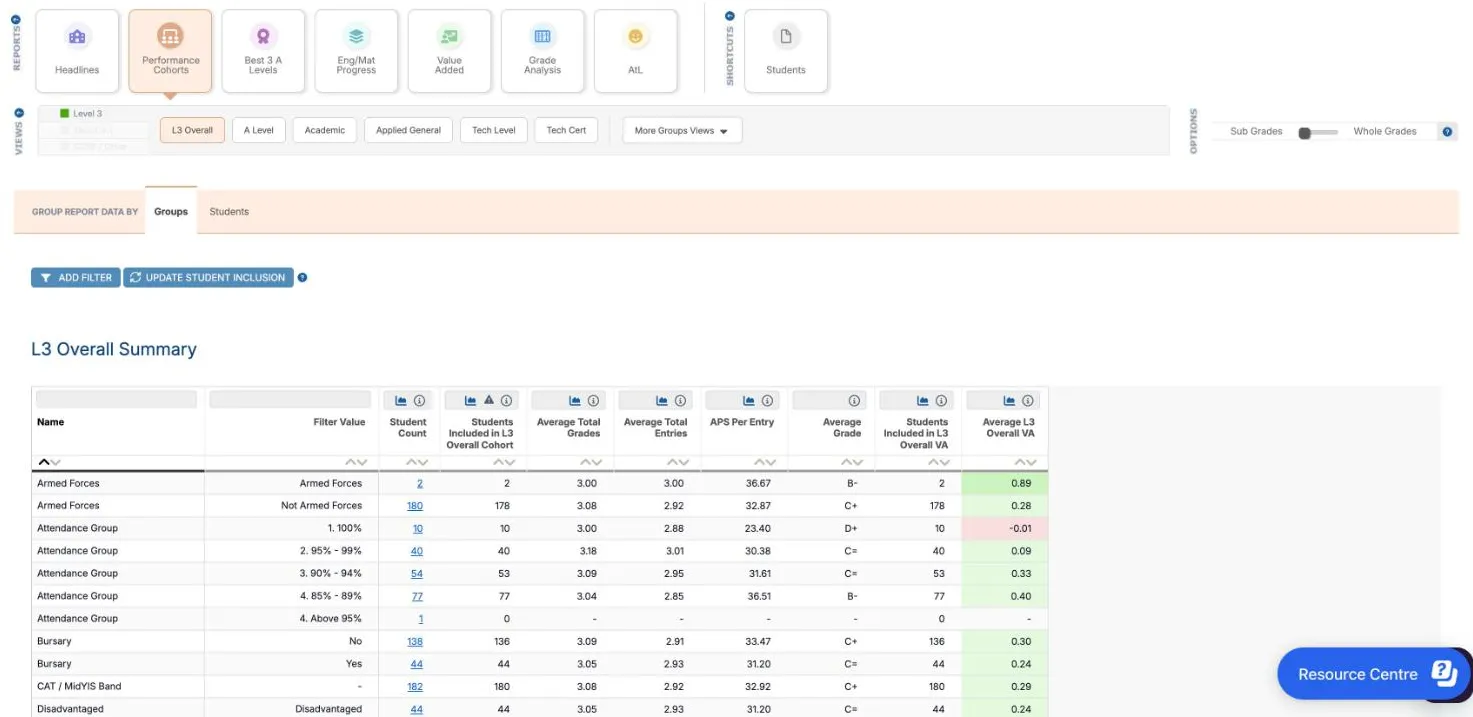Click warning triangle in L3 Overall Cohort column
Image resolution: width=1473 pixels, height=717 pixels.
tap(489, 400)
